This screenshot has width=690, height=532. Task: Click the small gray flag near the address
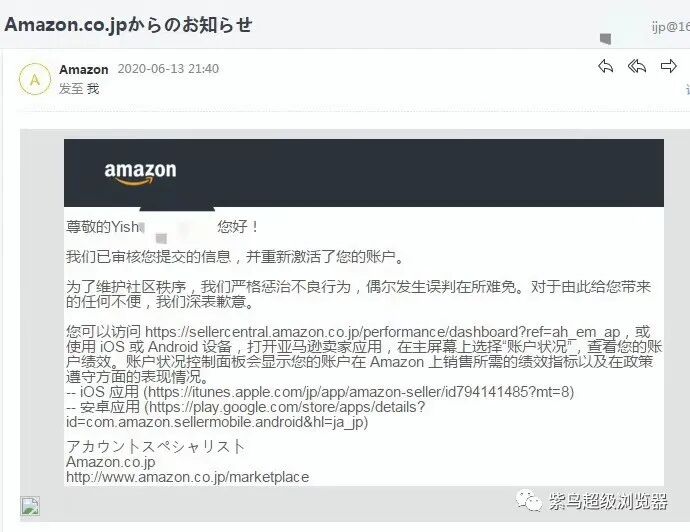[606, 39]
